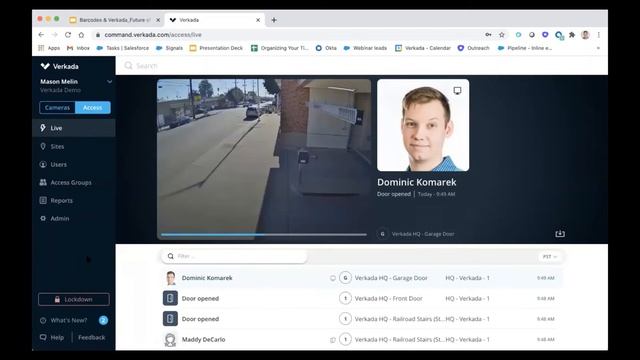Open What's New notifications
Image resolution: width=640 pixels, height=360 pixels.
point(69,320)
